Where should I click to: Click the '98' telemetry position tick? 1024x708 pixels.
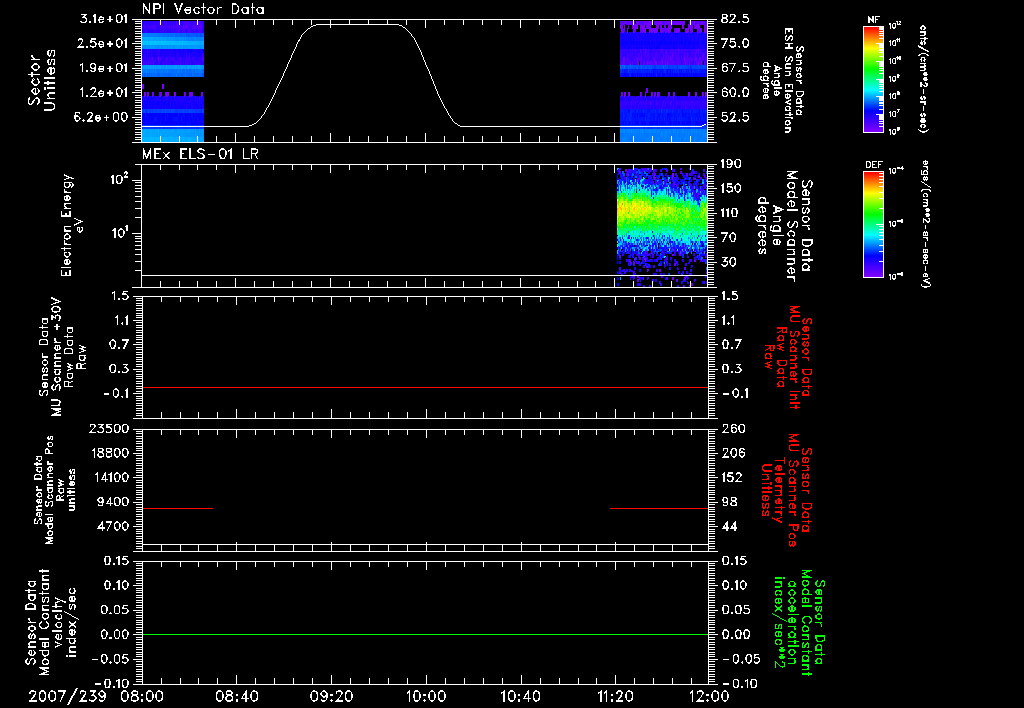click(x=729, y=502)
